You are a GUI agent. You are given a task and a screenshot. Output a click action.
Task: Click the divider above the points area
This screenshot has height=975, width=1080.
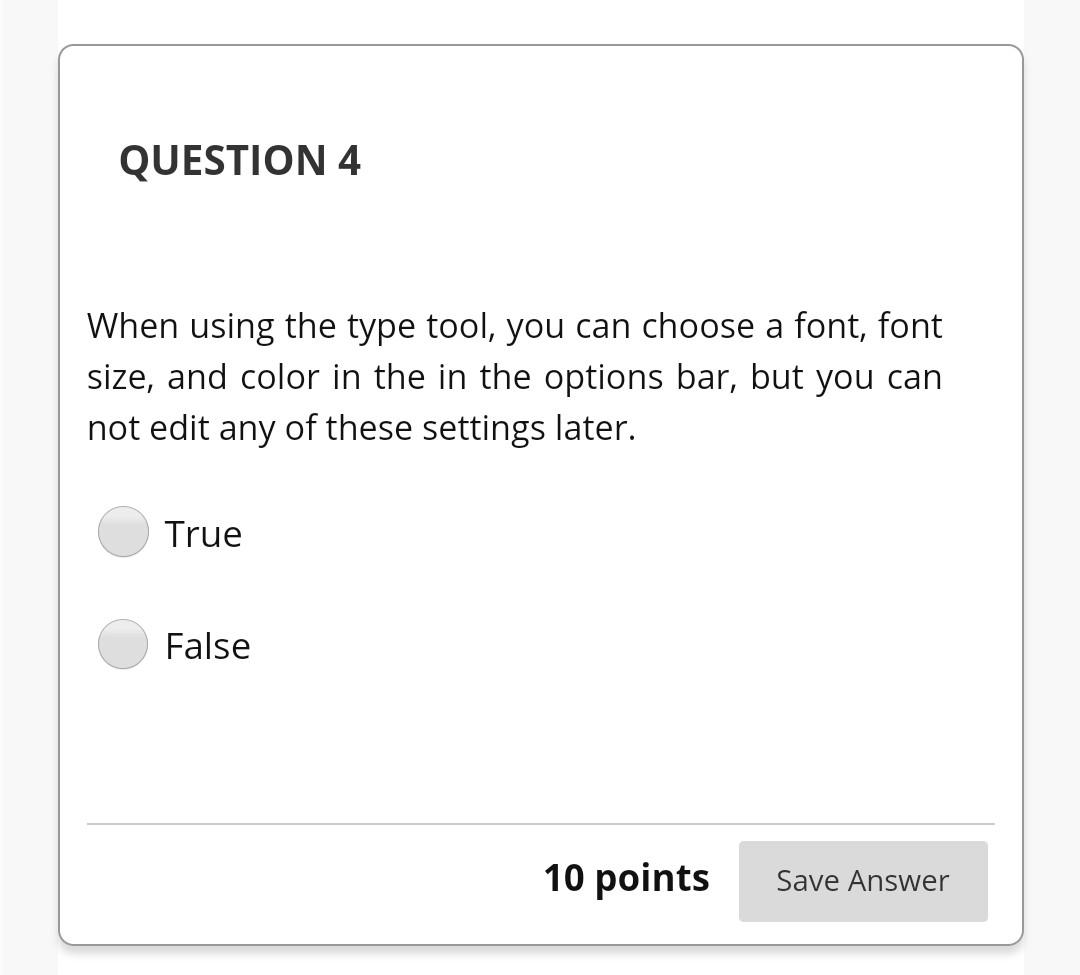[540, 823]
